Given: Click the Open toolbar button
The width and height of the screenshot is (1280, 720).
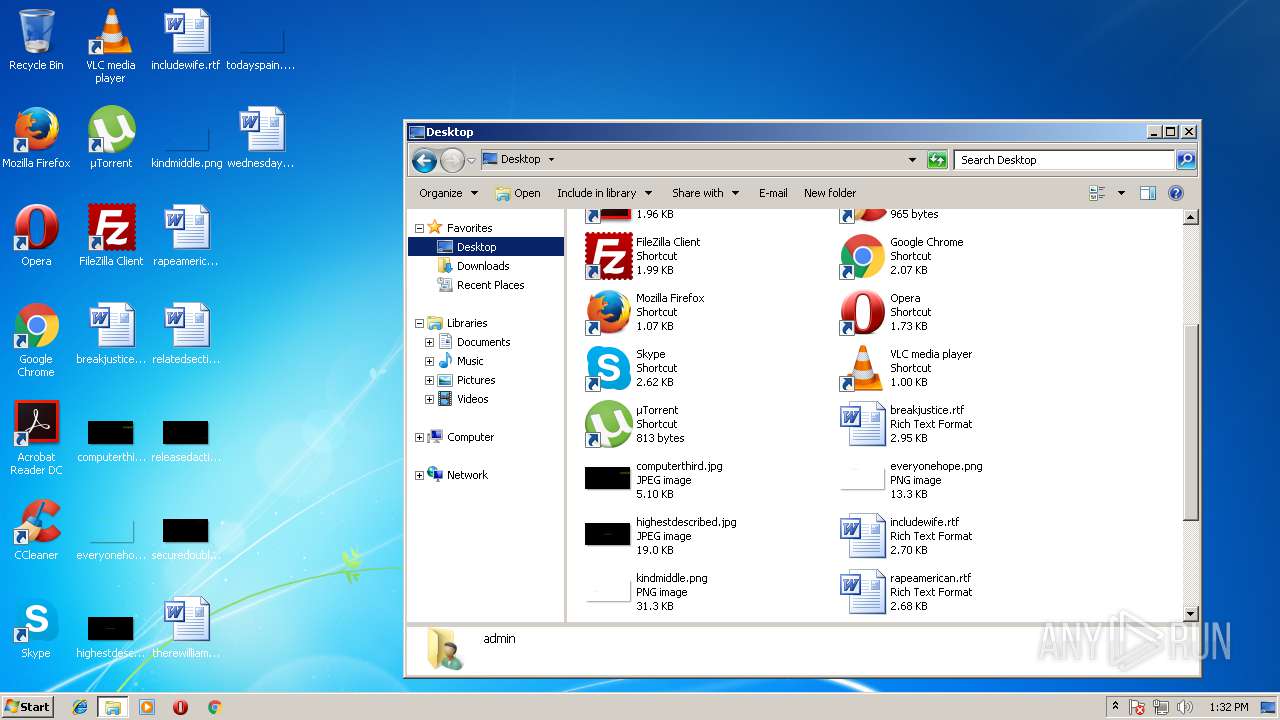Looking at the screenshot, I should [518, 193].
